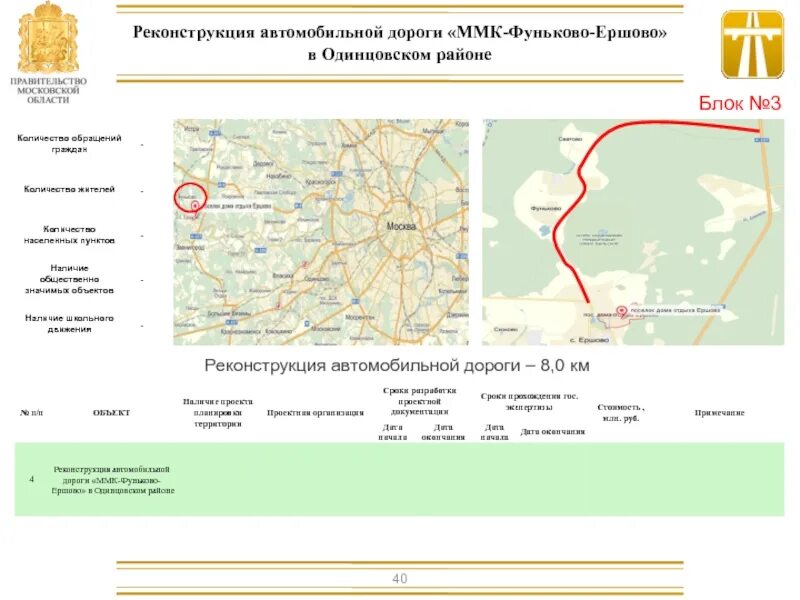This screenshot has width=800, height=600.
Task: Click 'Дата окончания' under state expertise header
Action: point(553,432)
